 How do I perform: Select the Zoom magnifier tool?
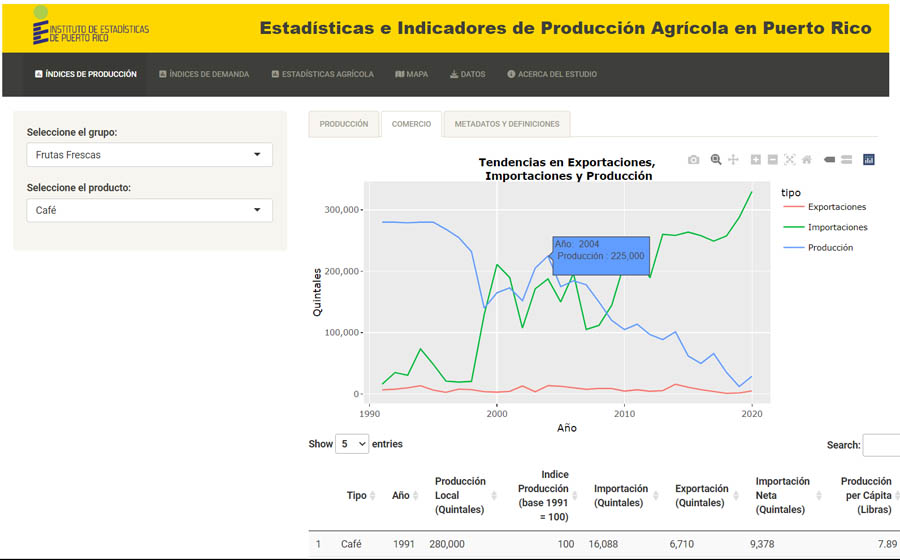[716, 160]
